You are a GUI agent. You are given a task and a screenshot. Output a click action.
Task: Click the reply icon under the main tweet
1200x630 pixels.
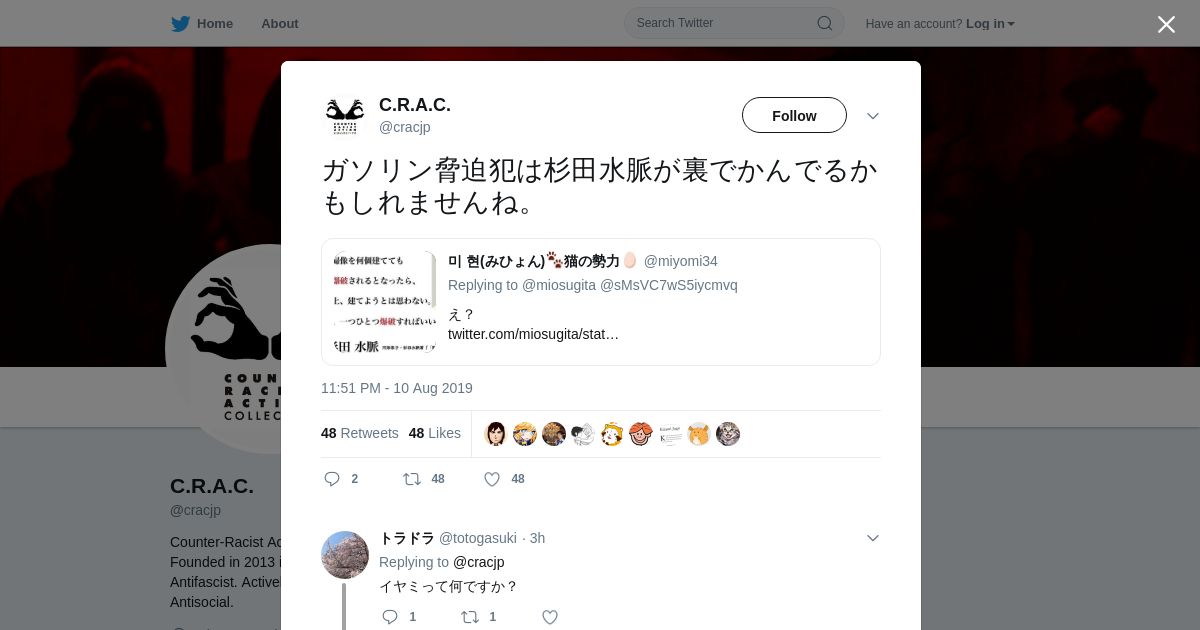[x=332, y=479]
